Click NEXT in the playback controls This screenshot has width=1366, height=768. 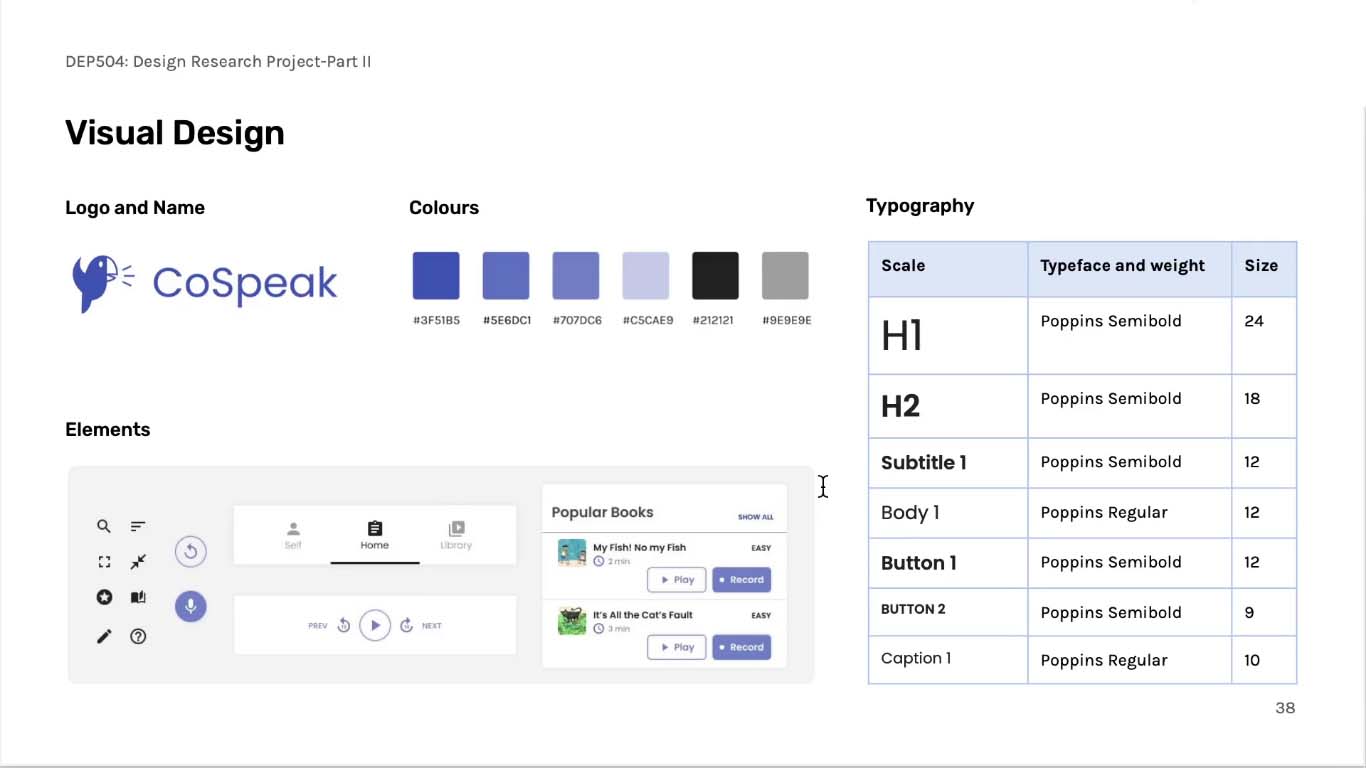coord(431,626)
